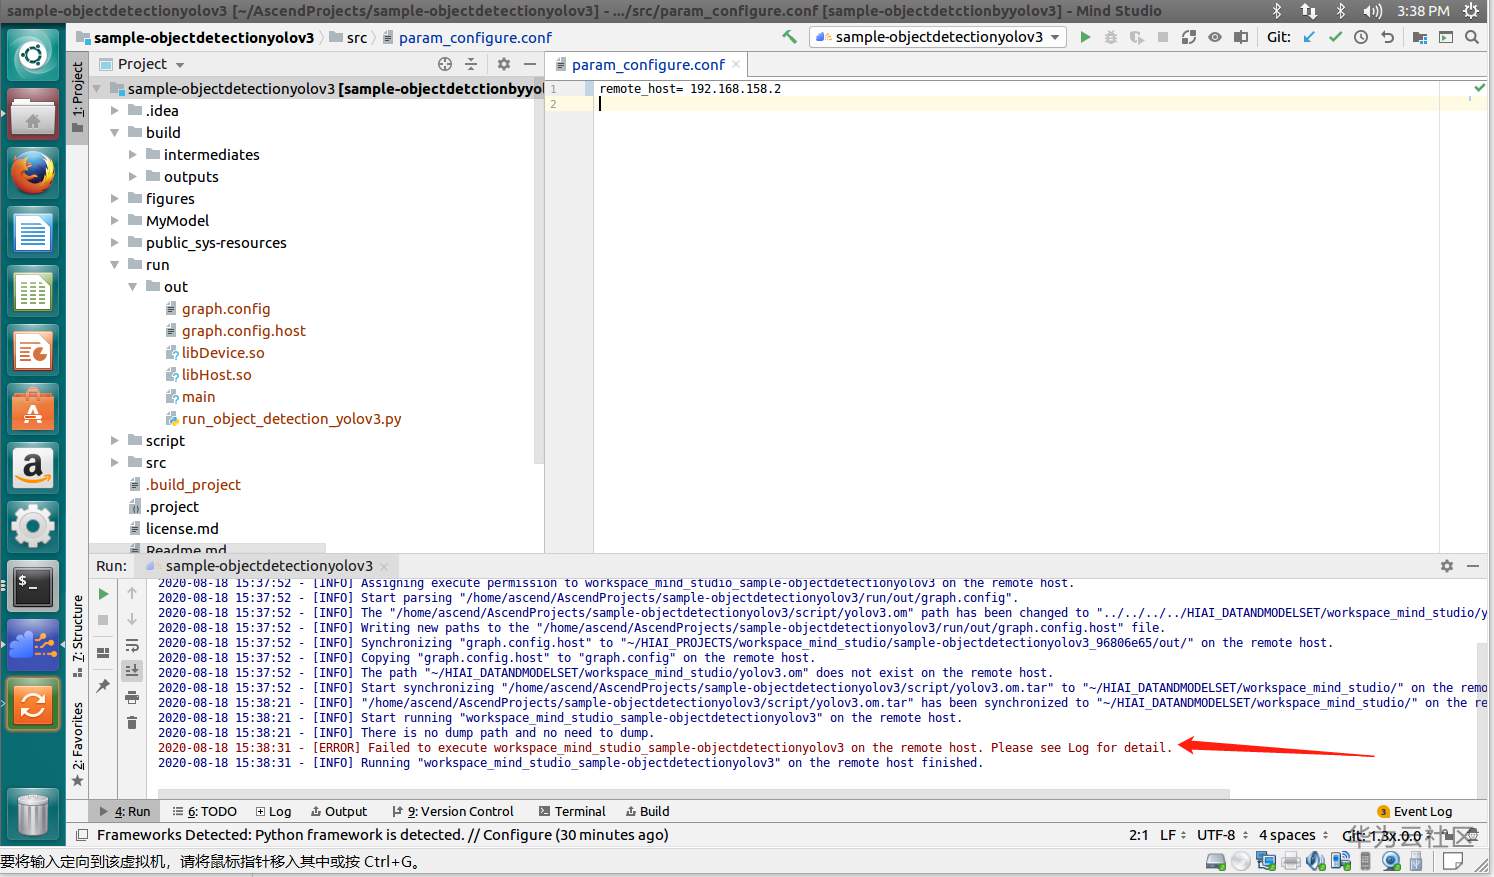Open the Log tool window tab
Screen dimensions: 1494x877
click(x=274, y=812)
